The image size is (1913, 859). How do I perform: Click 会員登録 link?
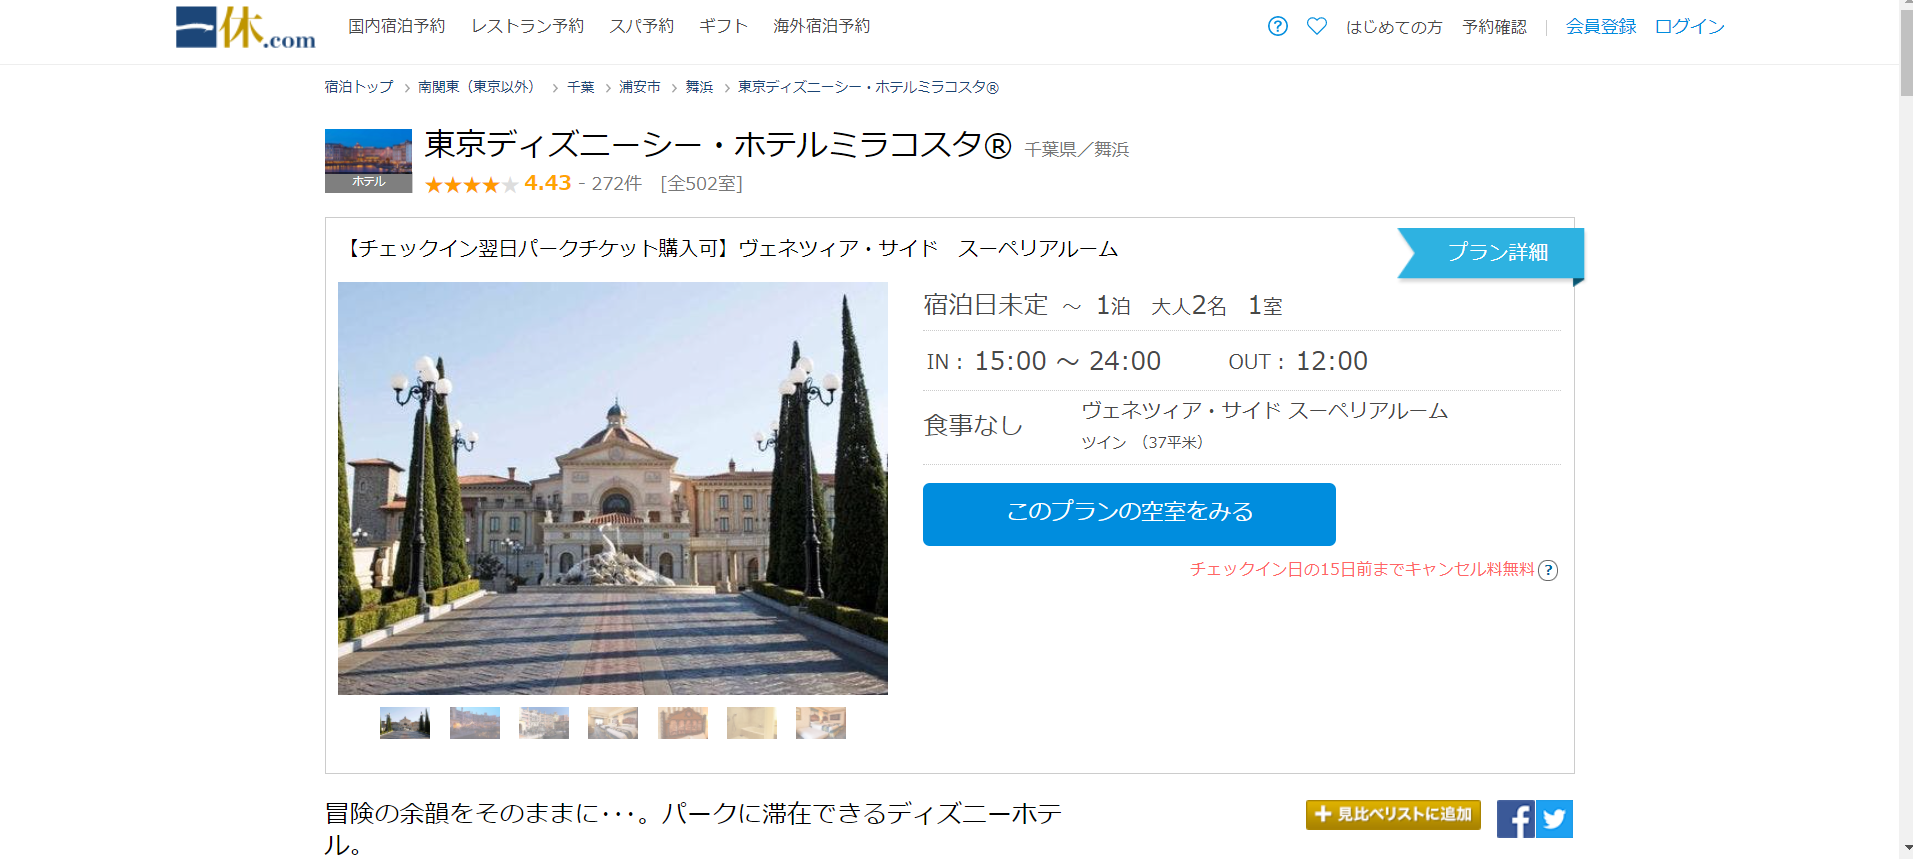pyautogui.click(x=1601, y=27)
